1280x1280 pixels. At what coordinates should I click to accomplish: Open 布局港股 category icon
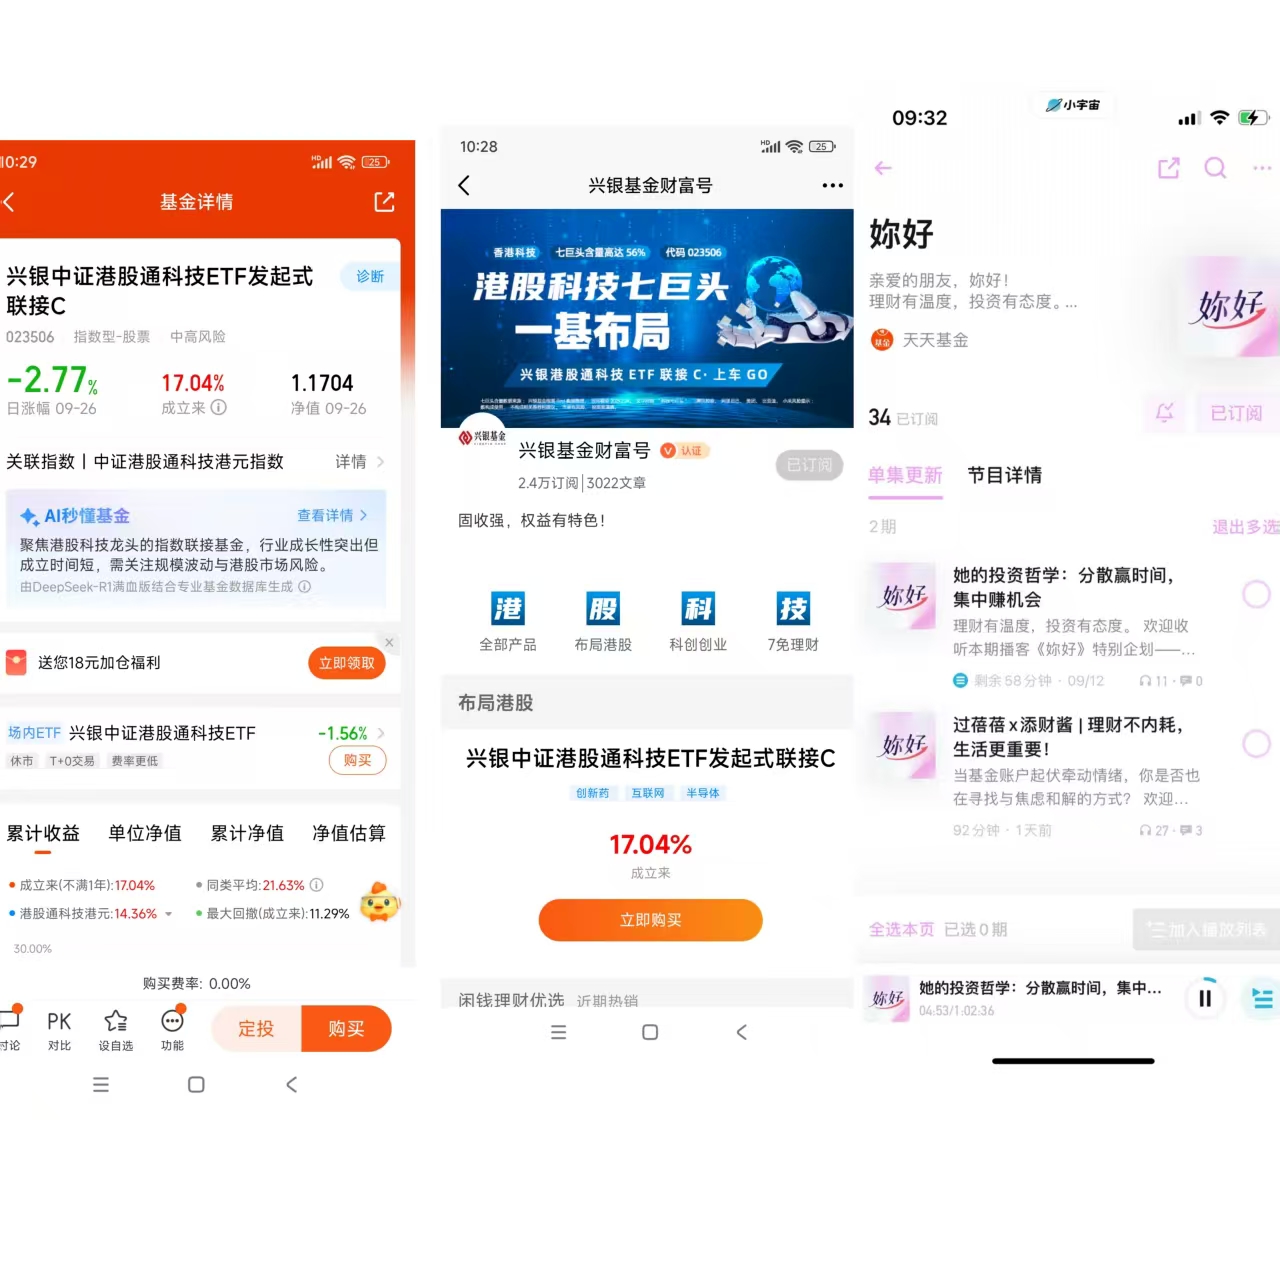coord(603,621)
